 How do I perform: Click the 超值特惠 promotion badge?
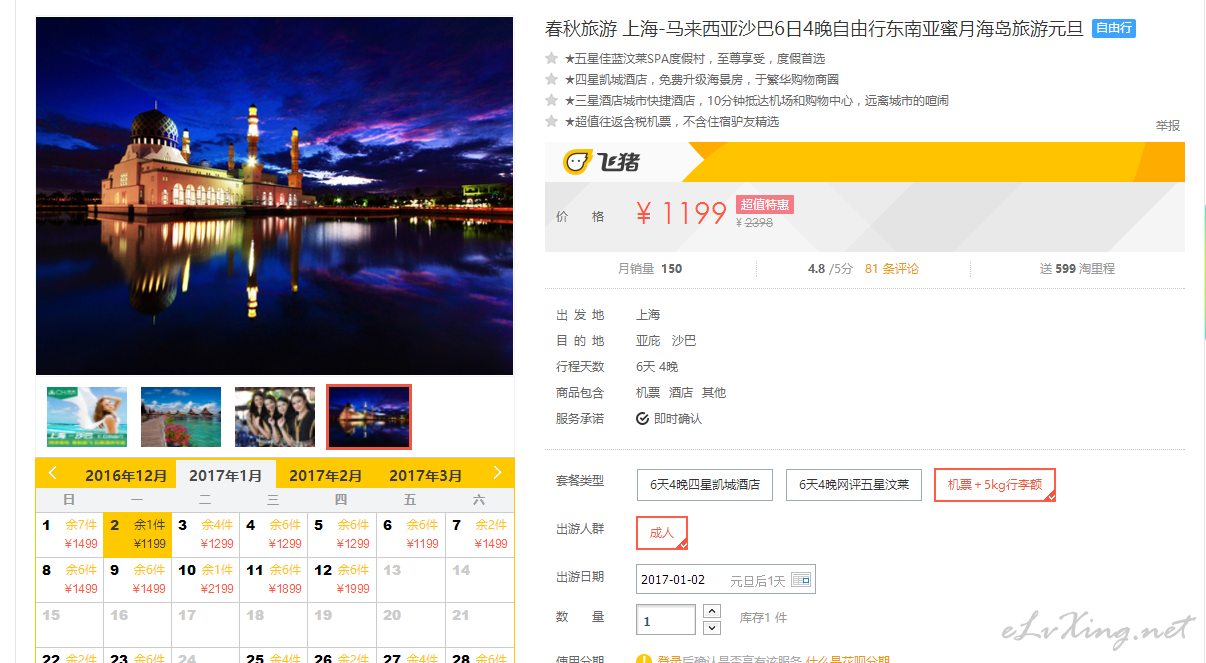[x=765, y=205]
